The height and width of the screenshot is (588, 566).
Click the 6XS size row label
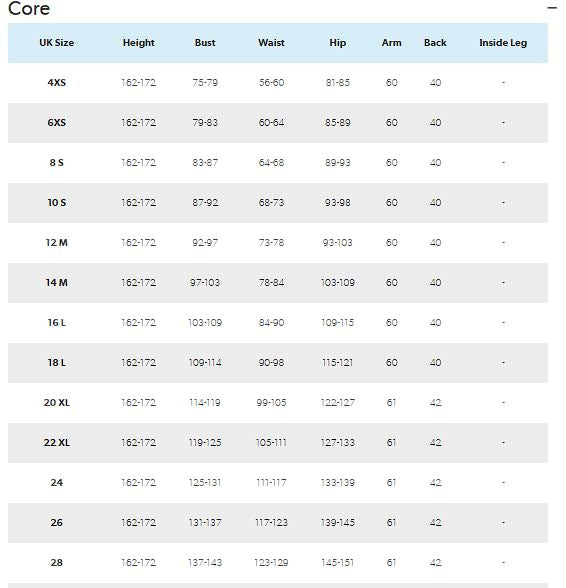coord(57,123)
